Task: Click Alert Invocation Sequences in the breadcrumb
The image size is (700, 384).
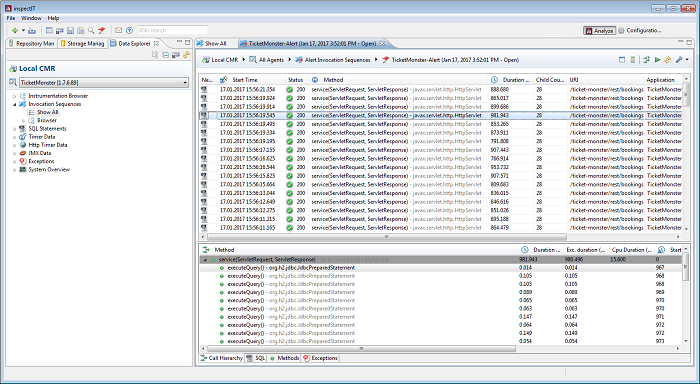Action: pos(338,60)
